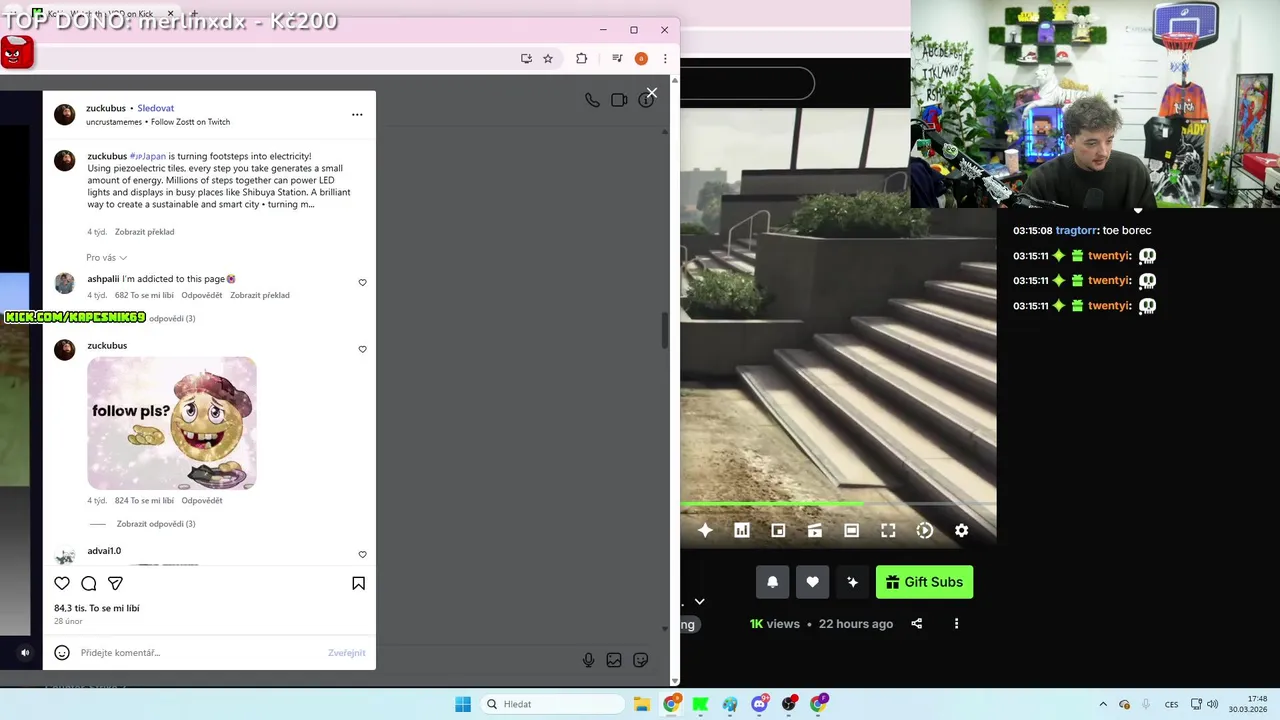Open the Windows Start menu
Screen dimensions: 1280x720
(x=463, y=704)
